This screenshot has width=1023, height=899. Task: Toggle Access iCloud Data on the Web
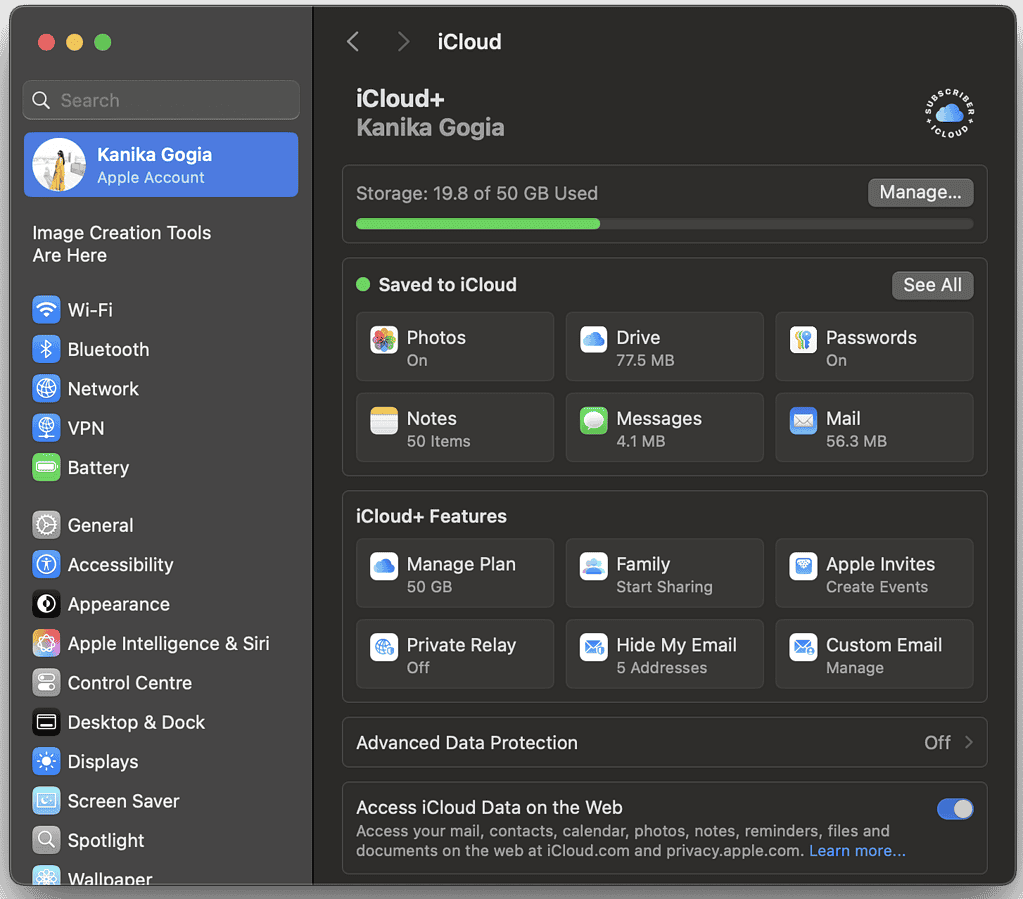tap(954, 809)
